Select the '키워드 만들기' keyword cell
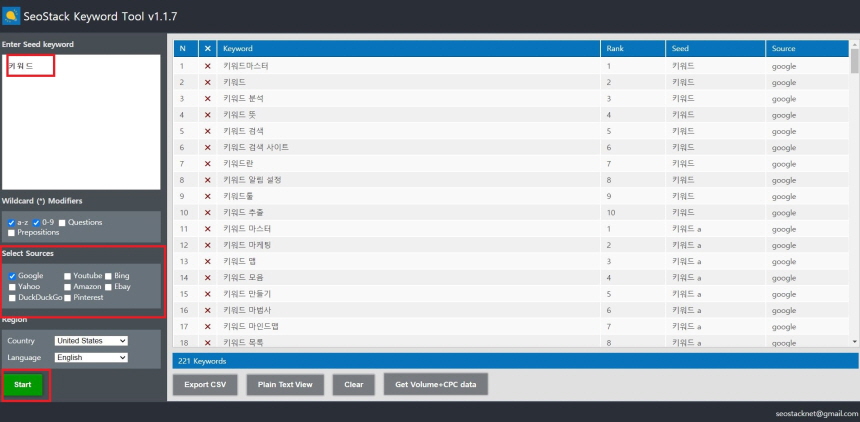 [x=409, y=294]
